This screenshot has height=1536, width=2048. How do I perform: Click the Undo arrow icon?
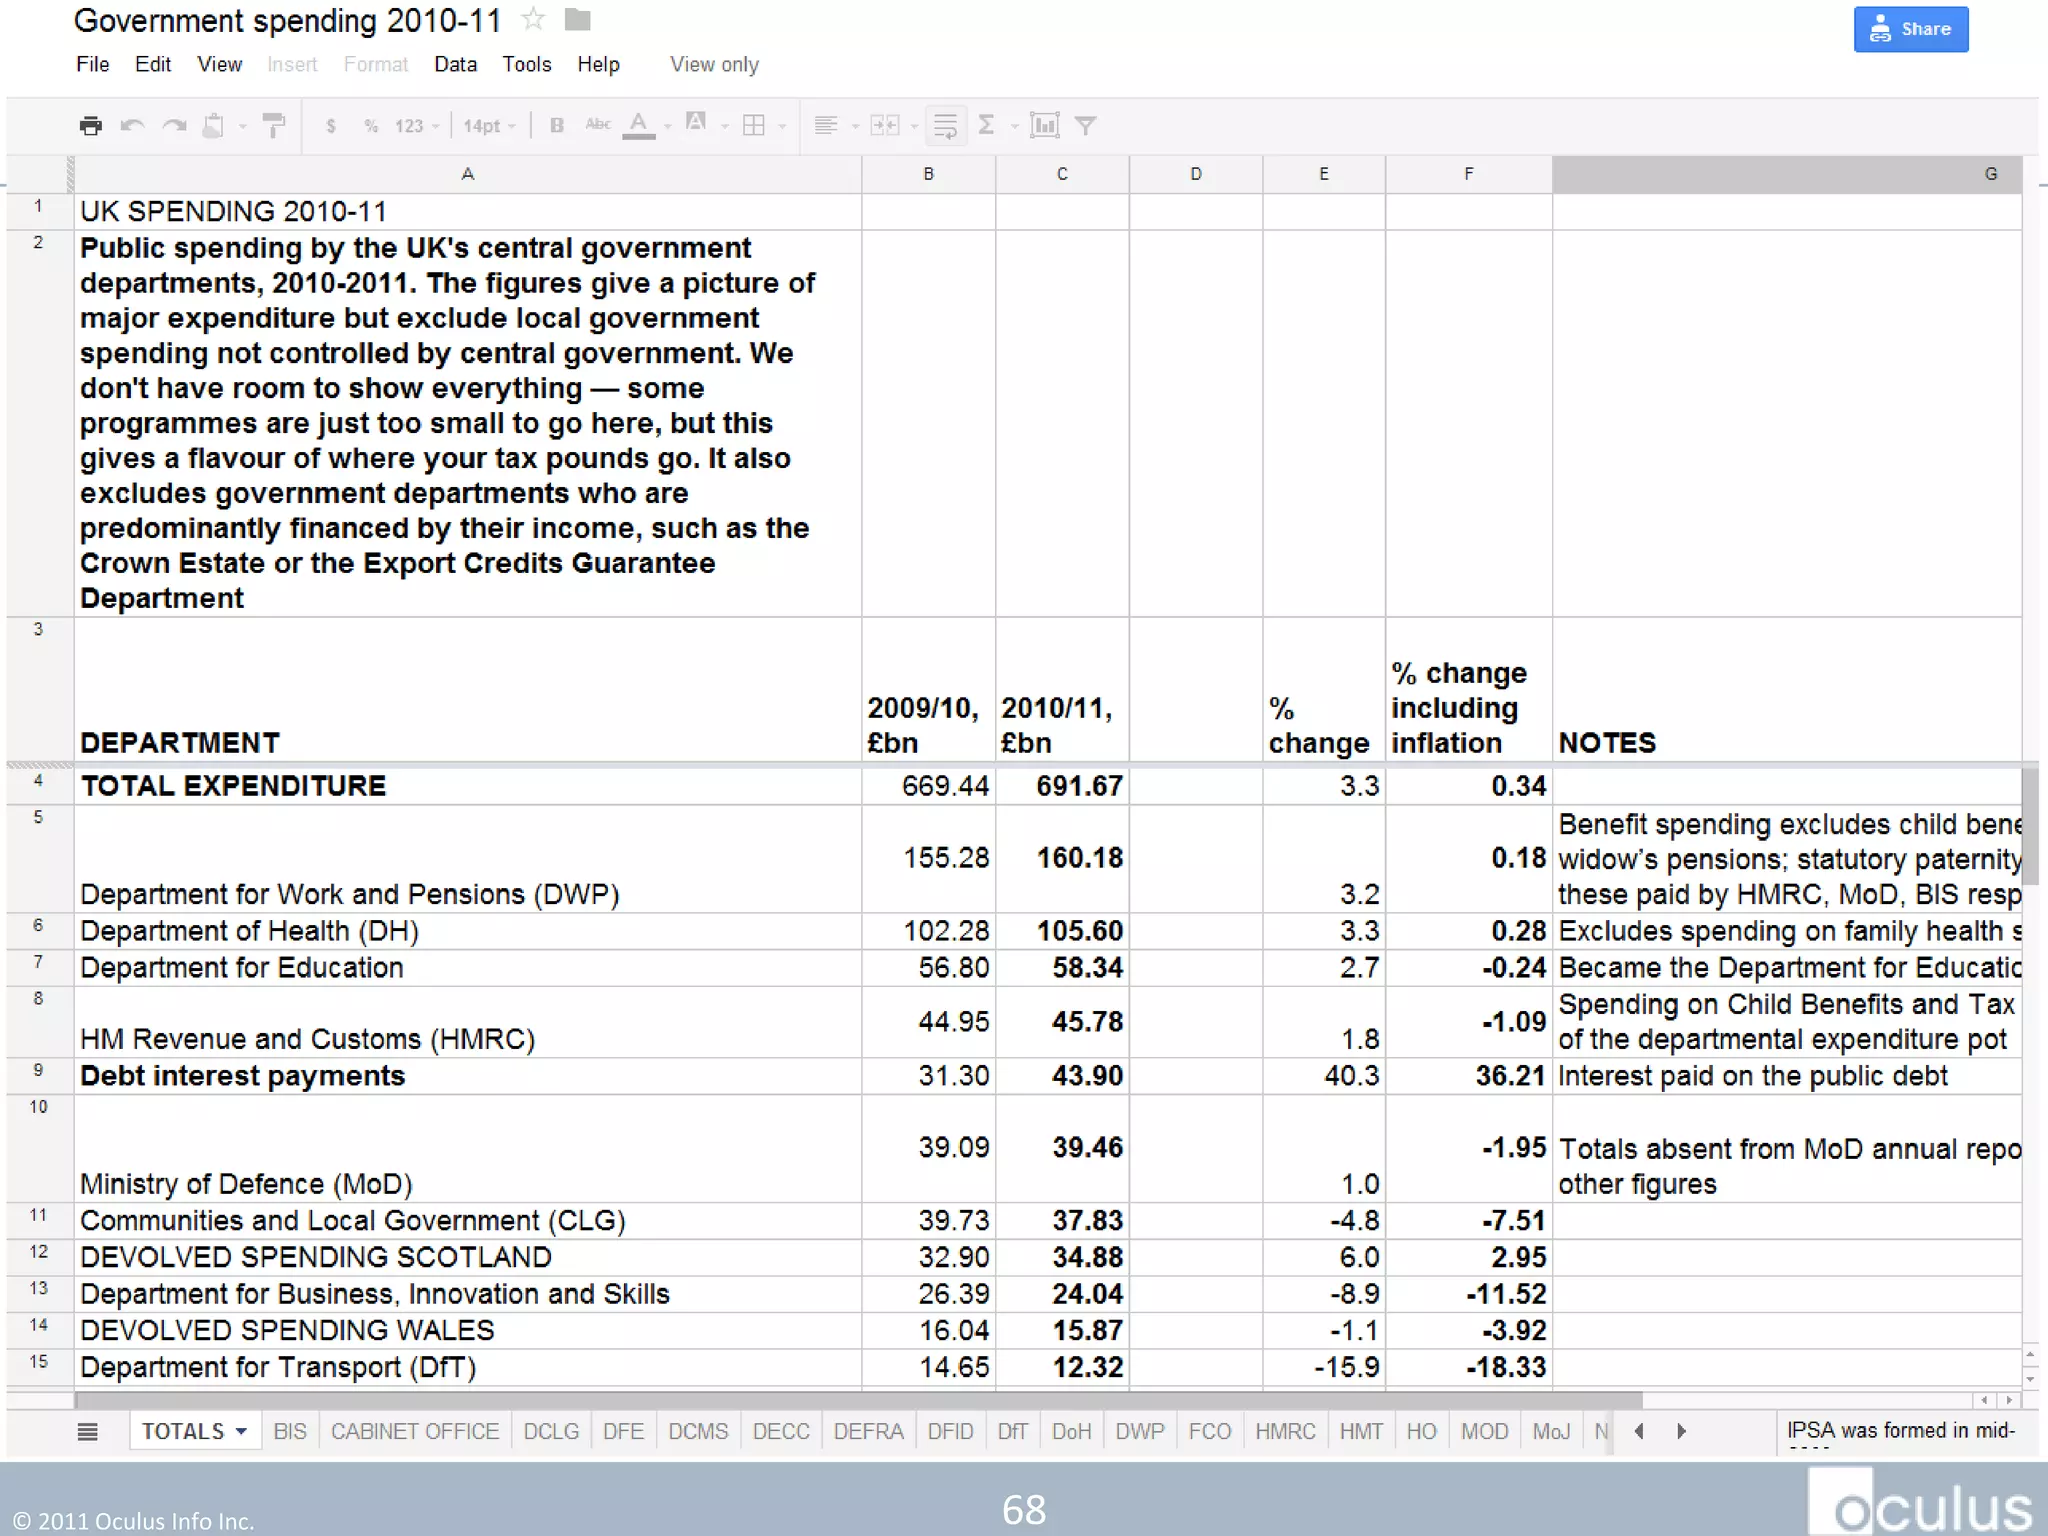[132, 125]
